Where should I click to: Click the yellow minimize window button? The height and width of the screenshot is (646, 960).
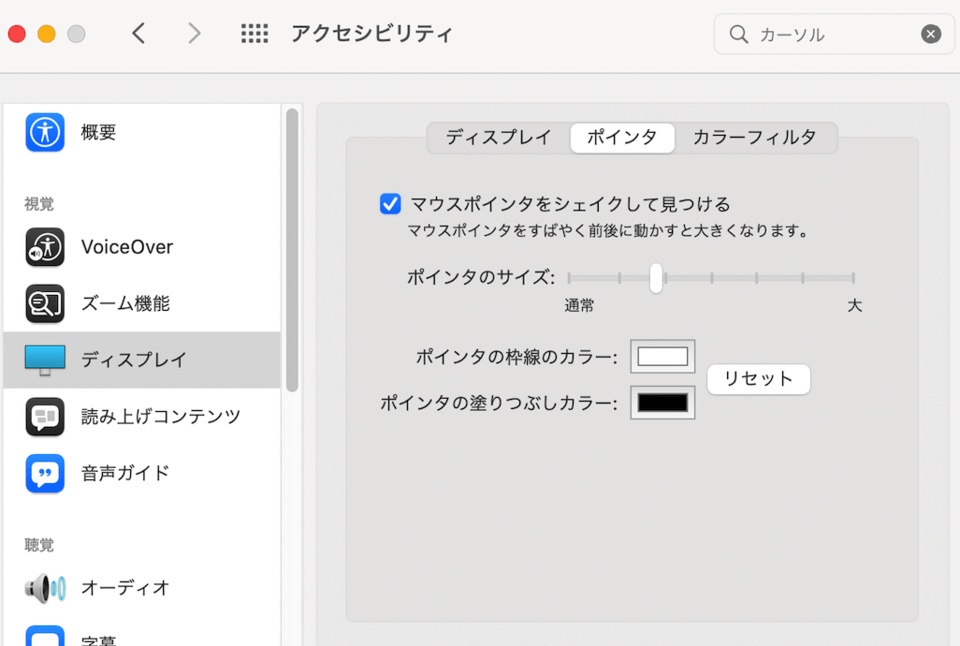coord(47,34)
